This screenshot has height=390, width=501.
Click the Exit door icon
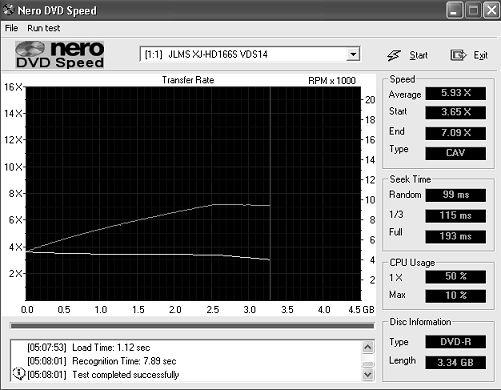[458, 55]
